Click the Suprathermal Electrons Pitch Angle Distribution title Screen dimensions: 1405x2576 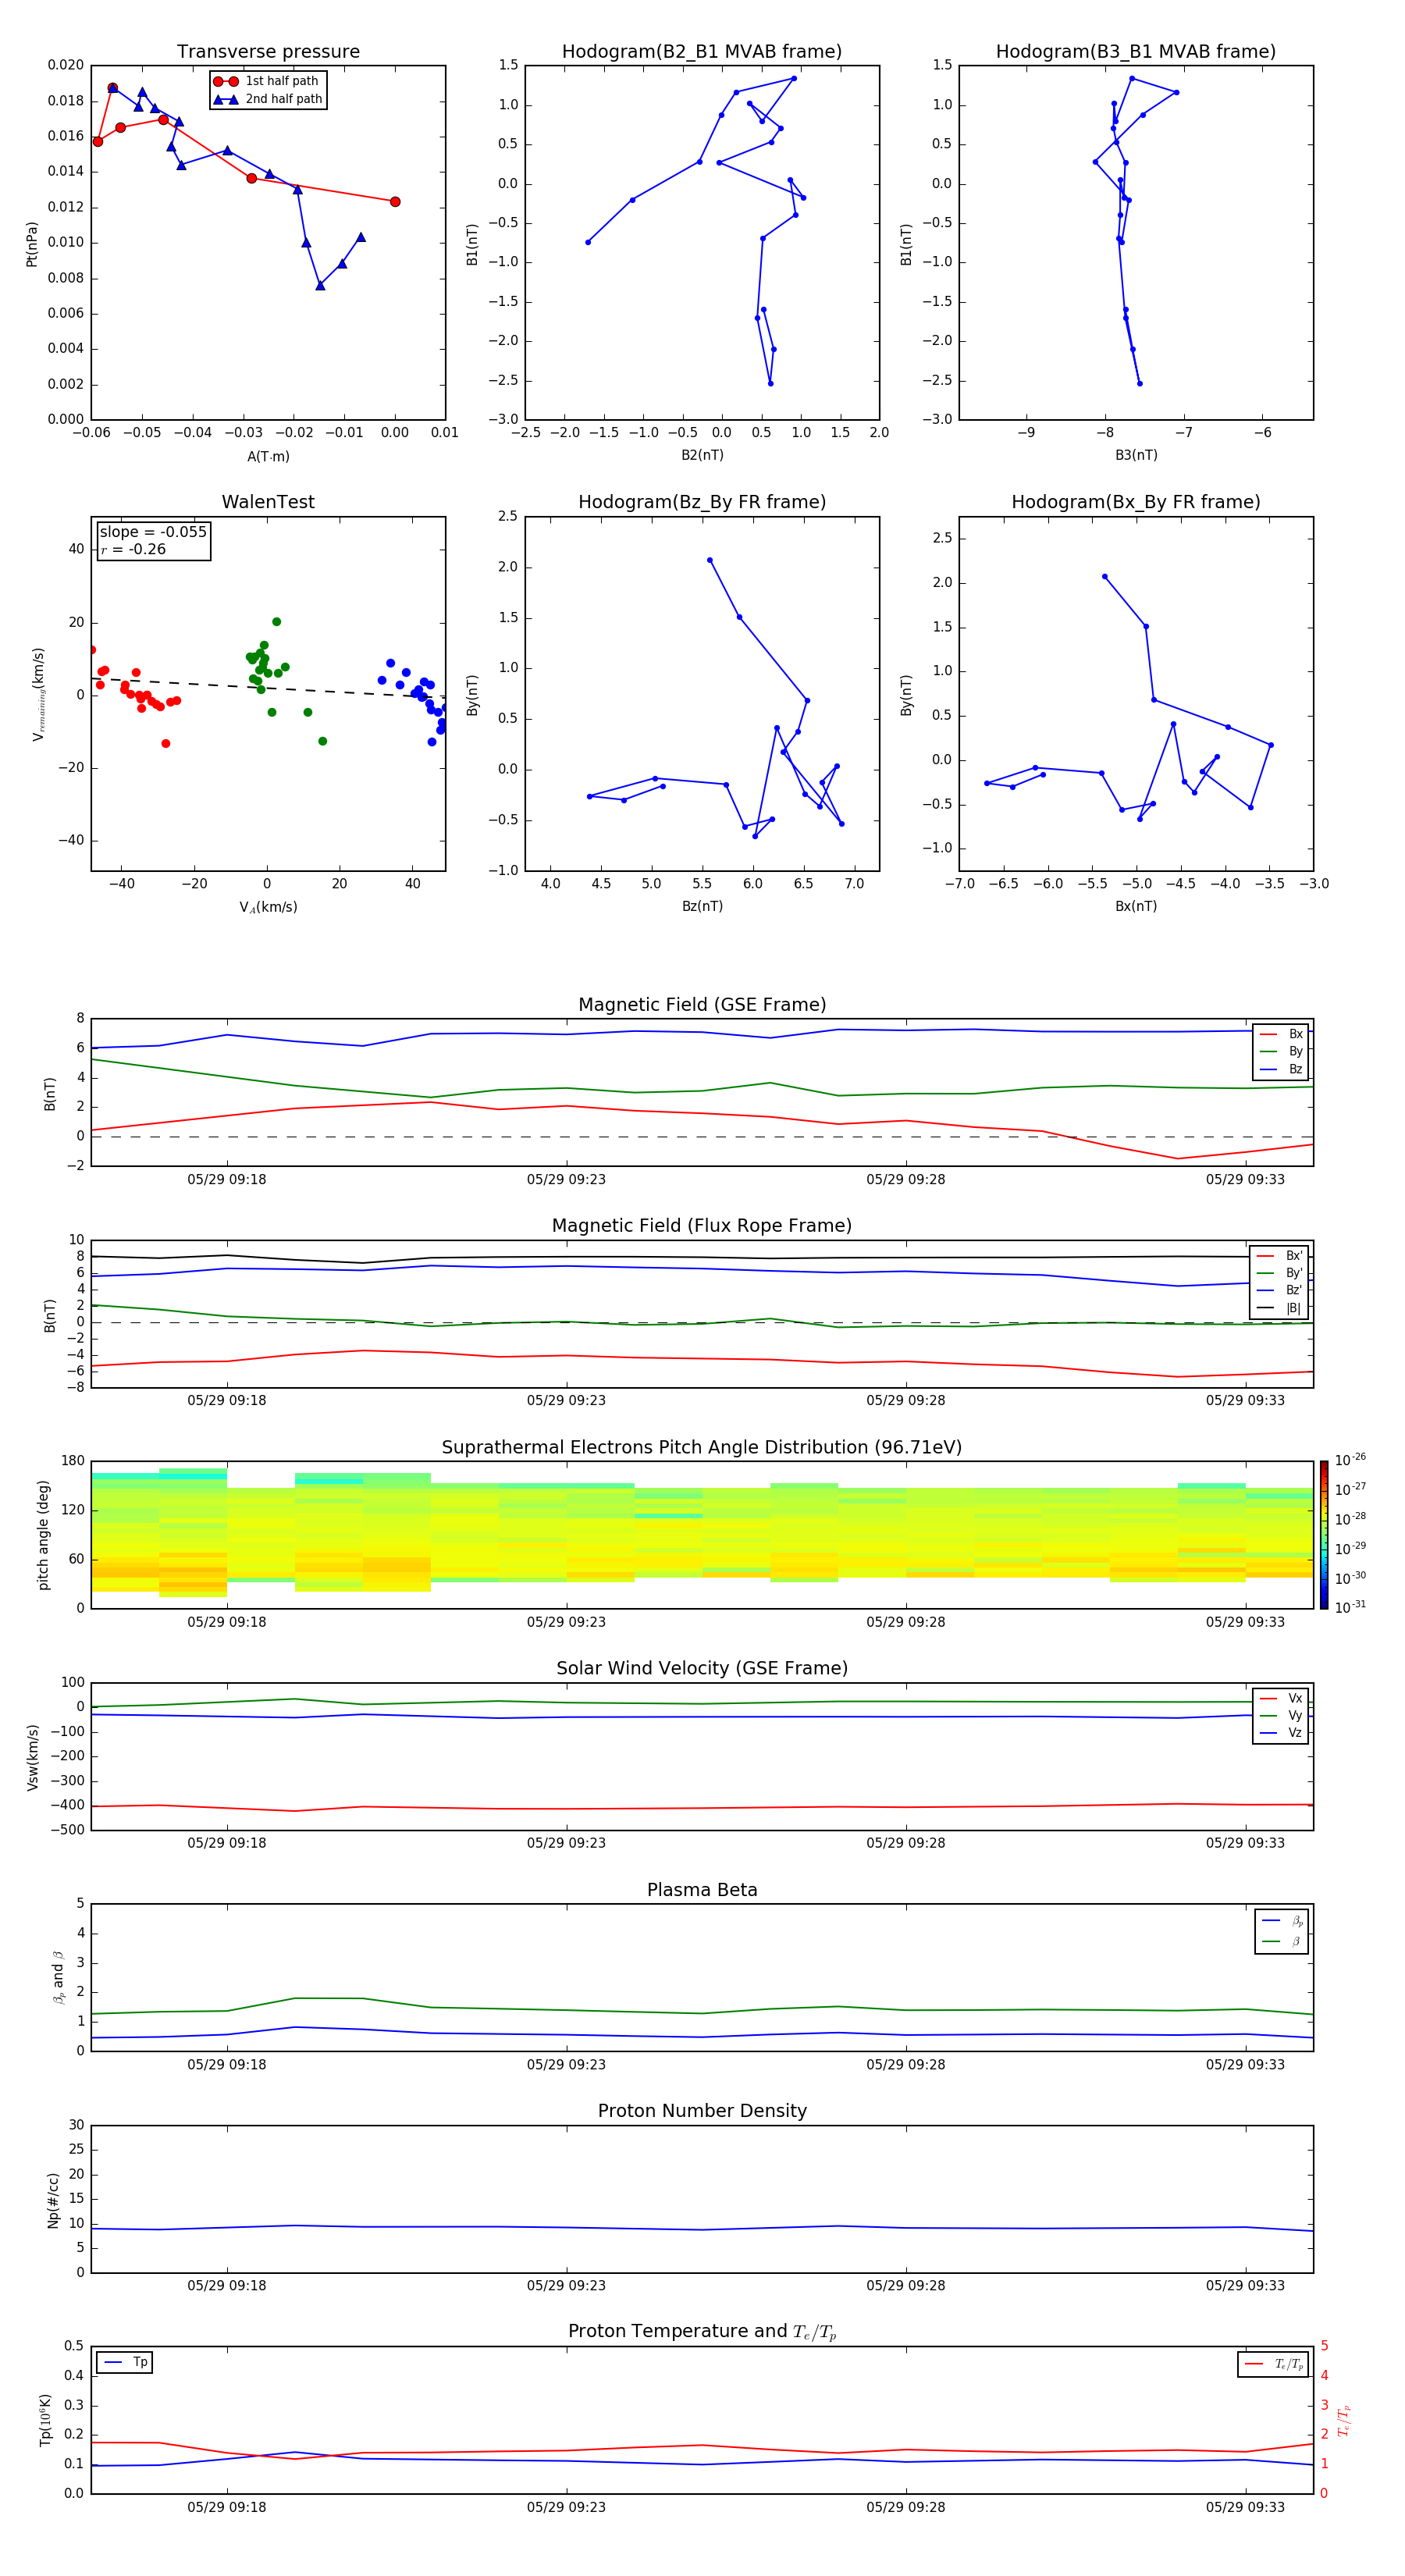(x=702, y=1447)
